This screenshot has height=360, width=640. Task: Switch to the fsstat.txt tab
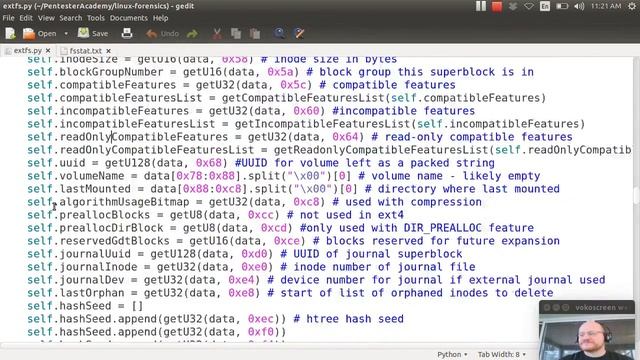85,51
